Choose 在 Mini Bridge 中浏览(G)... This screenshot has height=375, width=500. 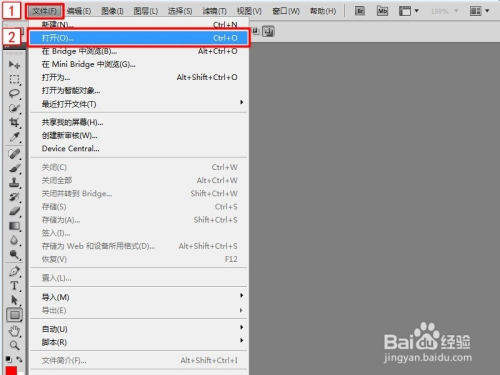click(x=139, y=64)
